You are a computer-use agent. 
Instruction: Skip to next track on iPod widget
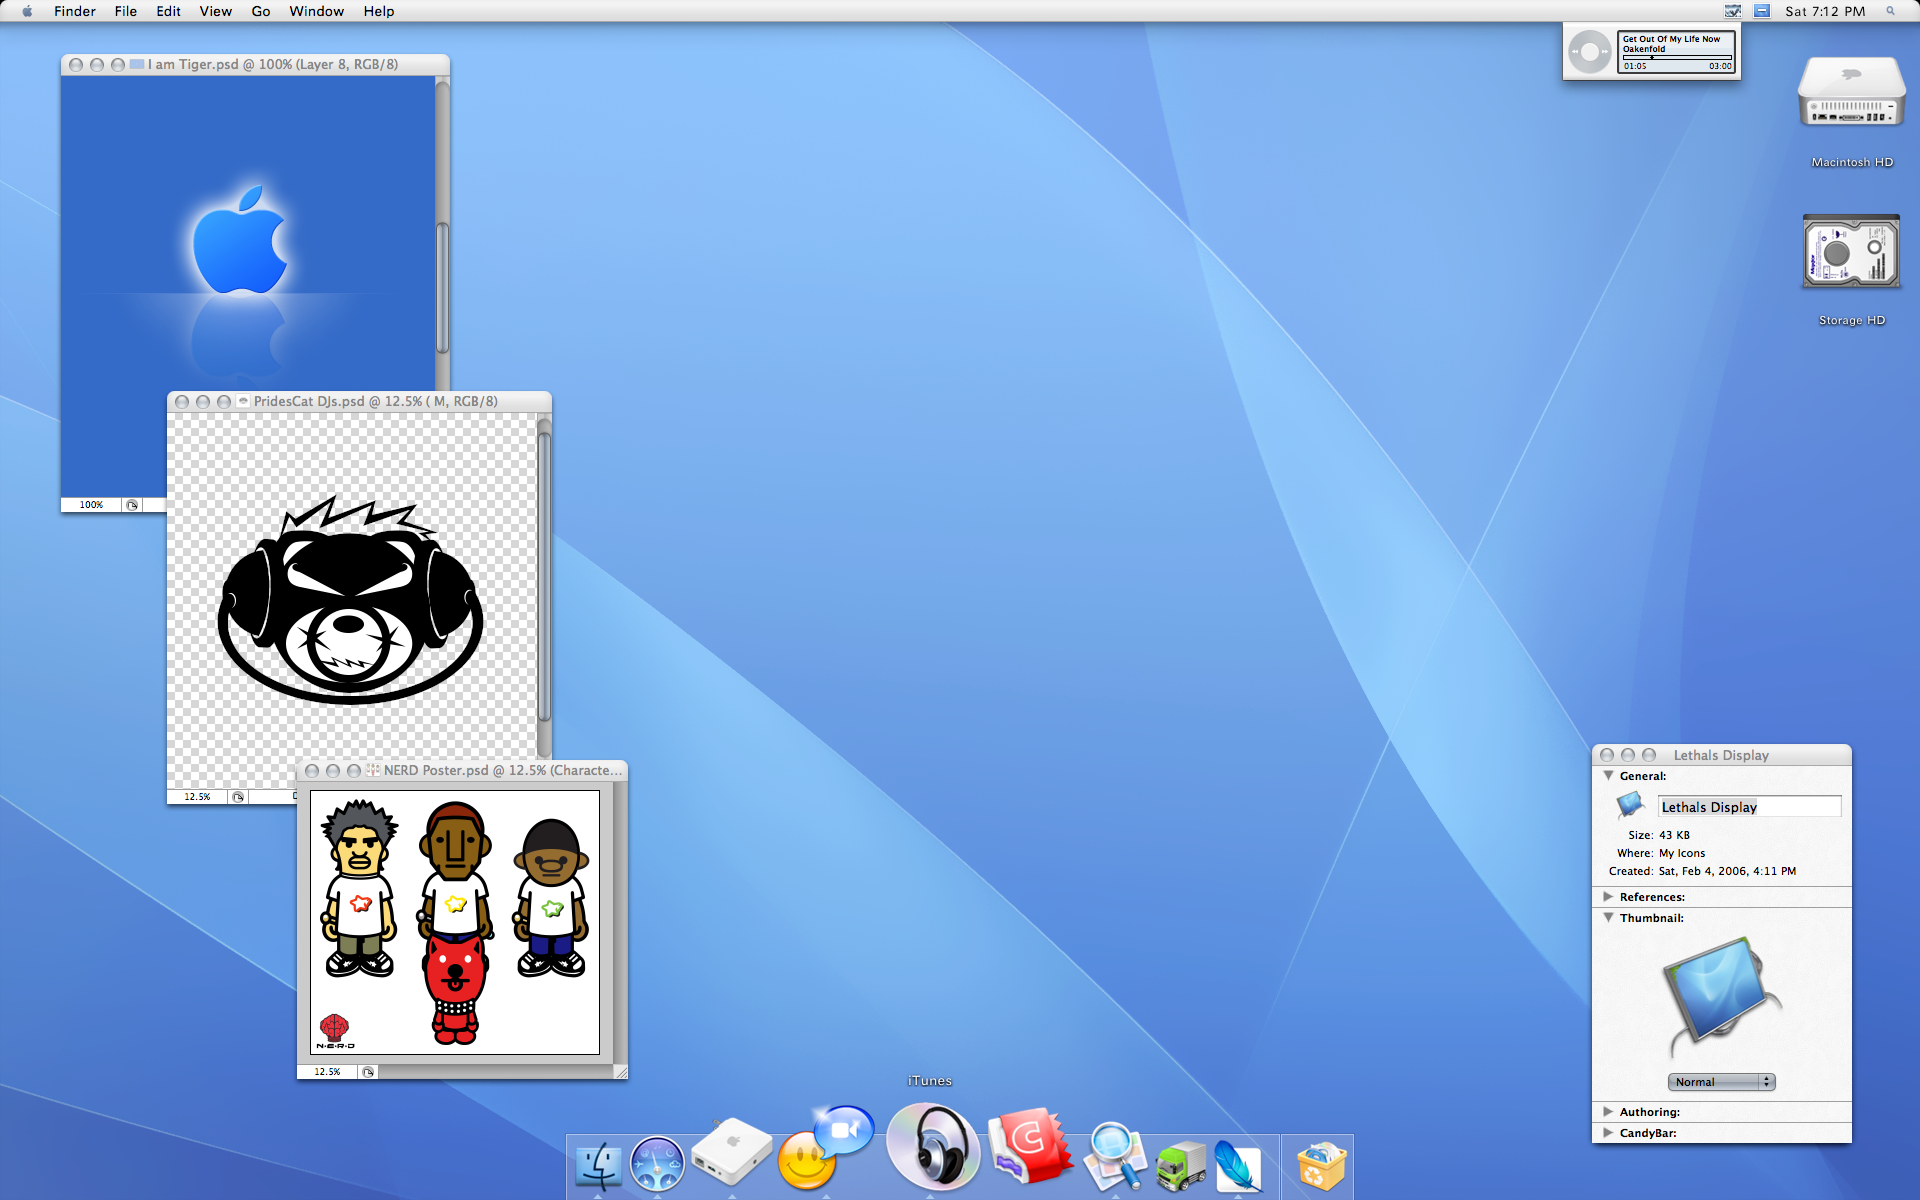point(1605,51)
